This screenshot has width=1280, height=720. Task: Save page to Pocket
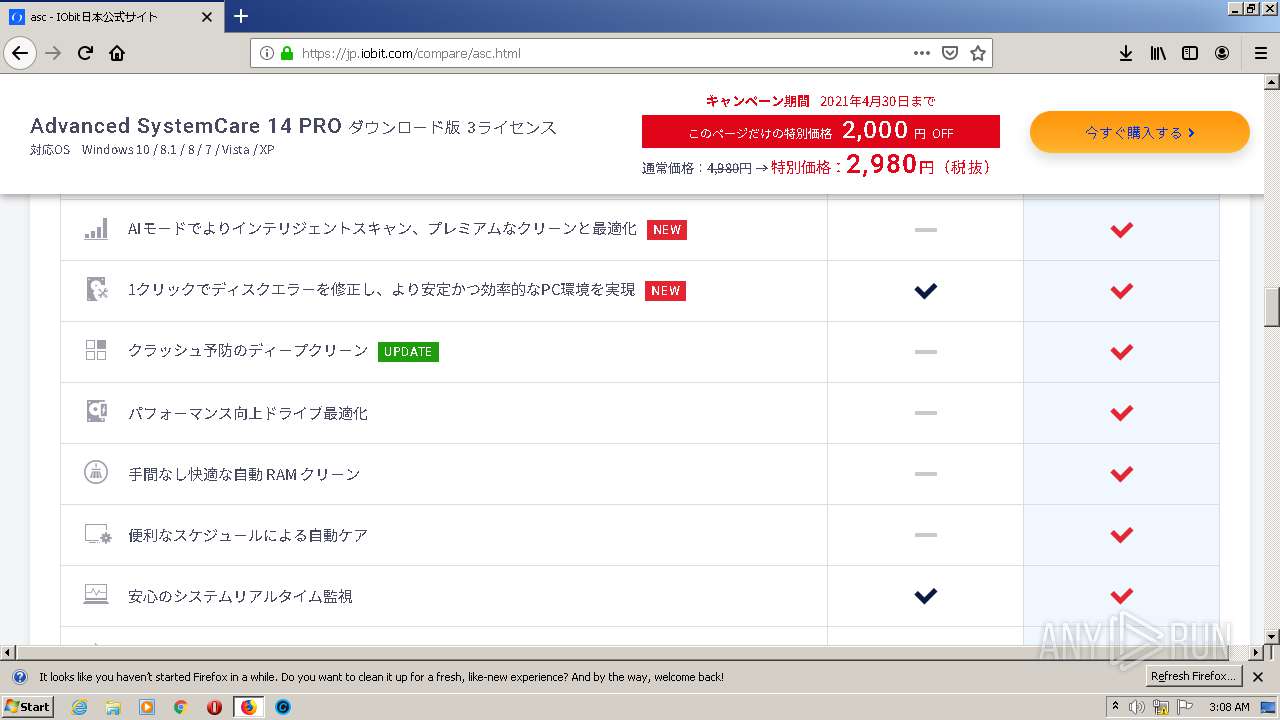pyautogui.click(x=950, y=53)
